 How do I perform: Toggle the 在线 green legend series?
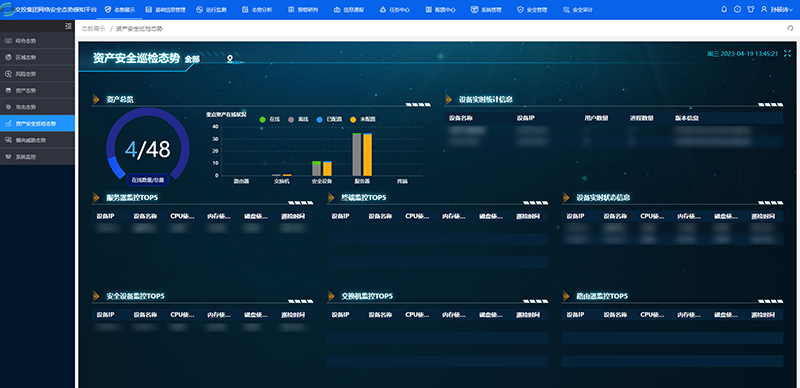point(270,119)
